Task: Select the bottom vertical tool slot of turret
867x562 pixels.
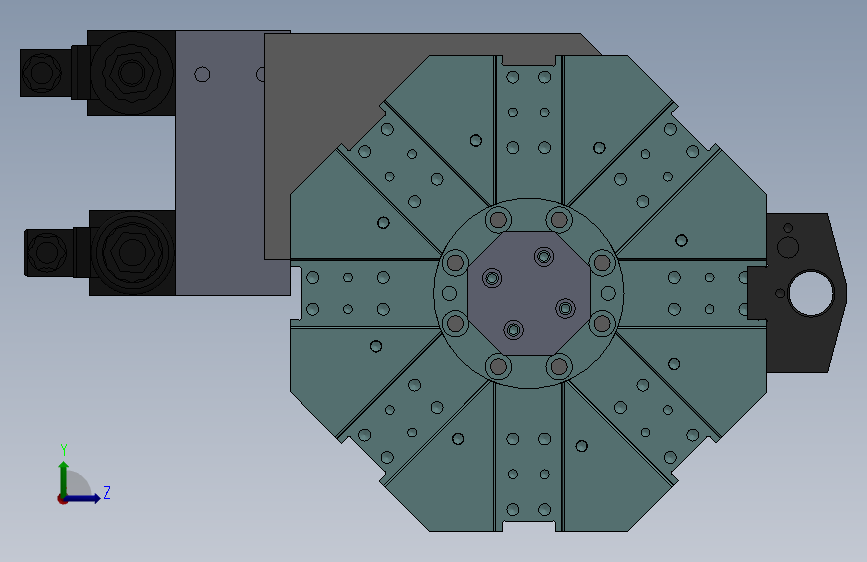Action: tap(529, 456)
